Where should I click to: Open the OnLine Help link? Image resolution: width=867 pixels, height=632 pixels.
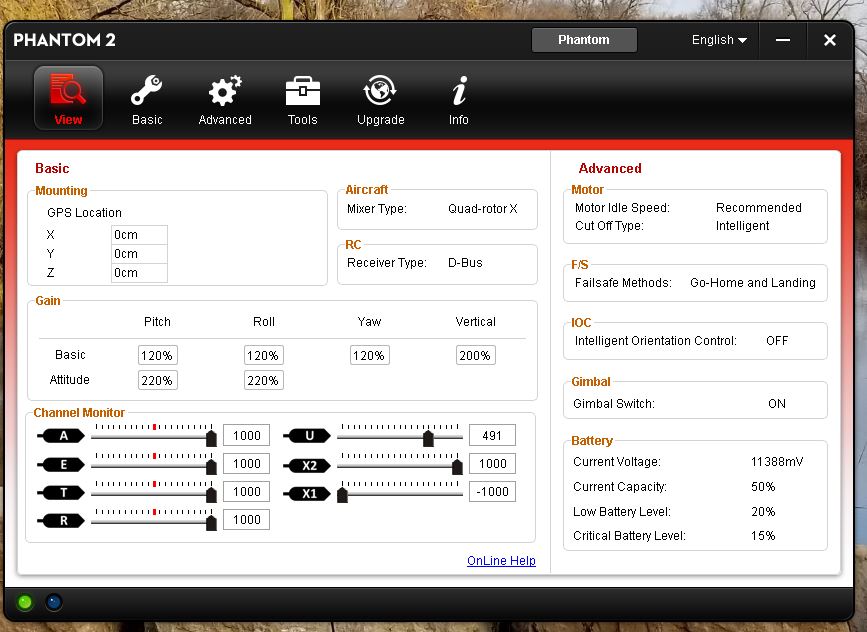pos(501,561)
